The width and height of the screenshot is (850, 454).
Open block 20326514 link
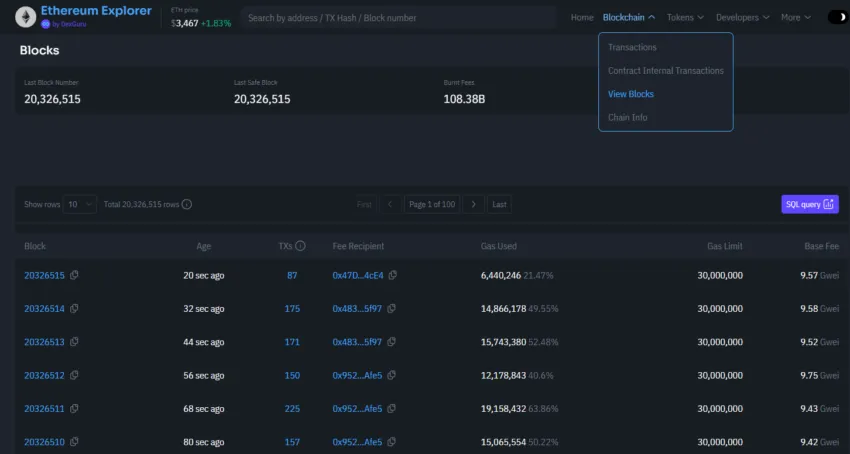pyautogui.click(x=44, y=309)
